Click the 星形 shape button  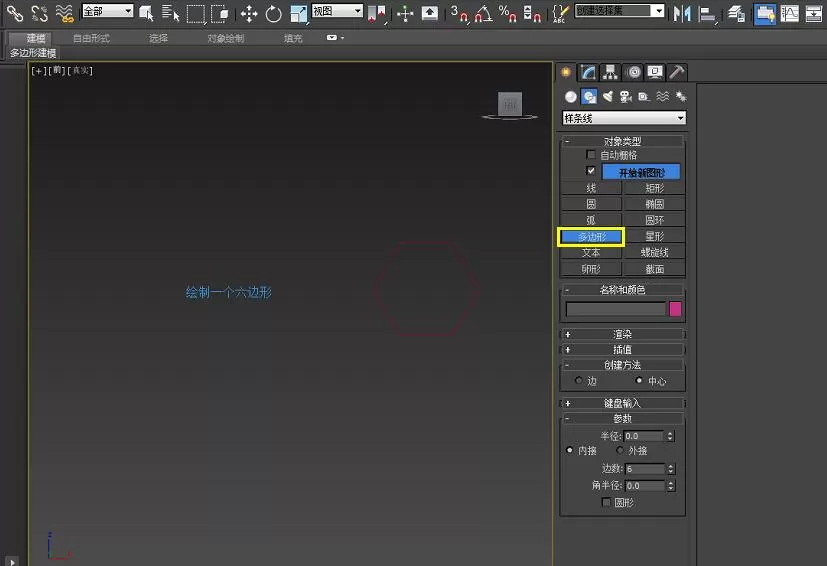coord(655,236)
